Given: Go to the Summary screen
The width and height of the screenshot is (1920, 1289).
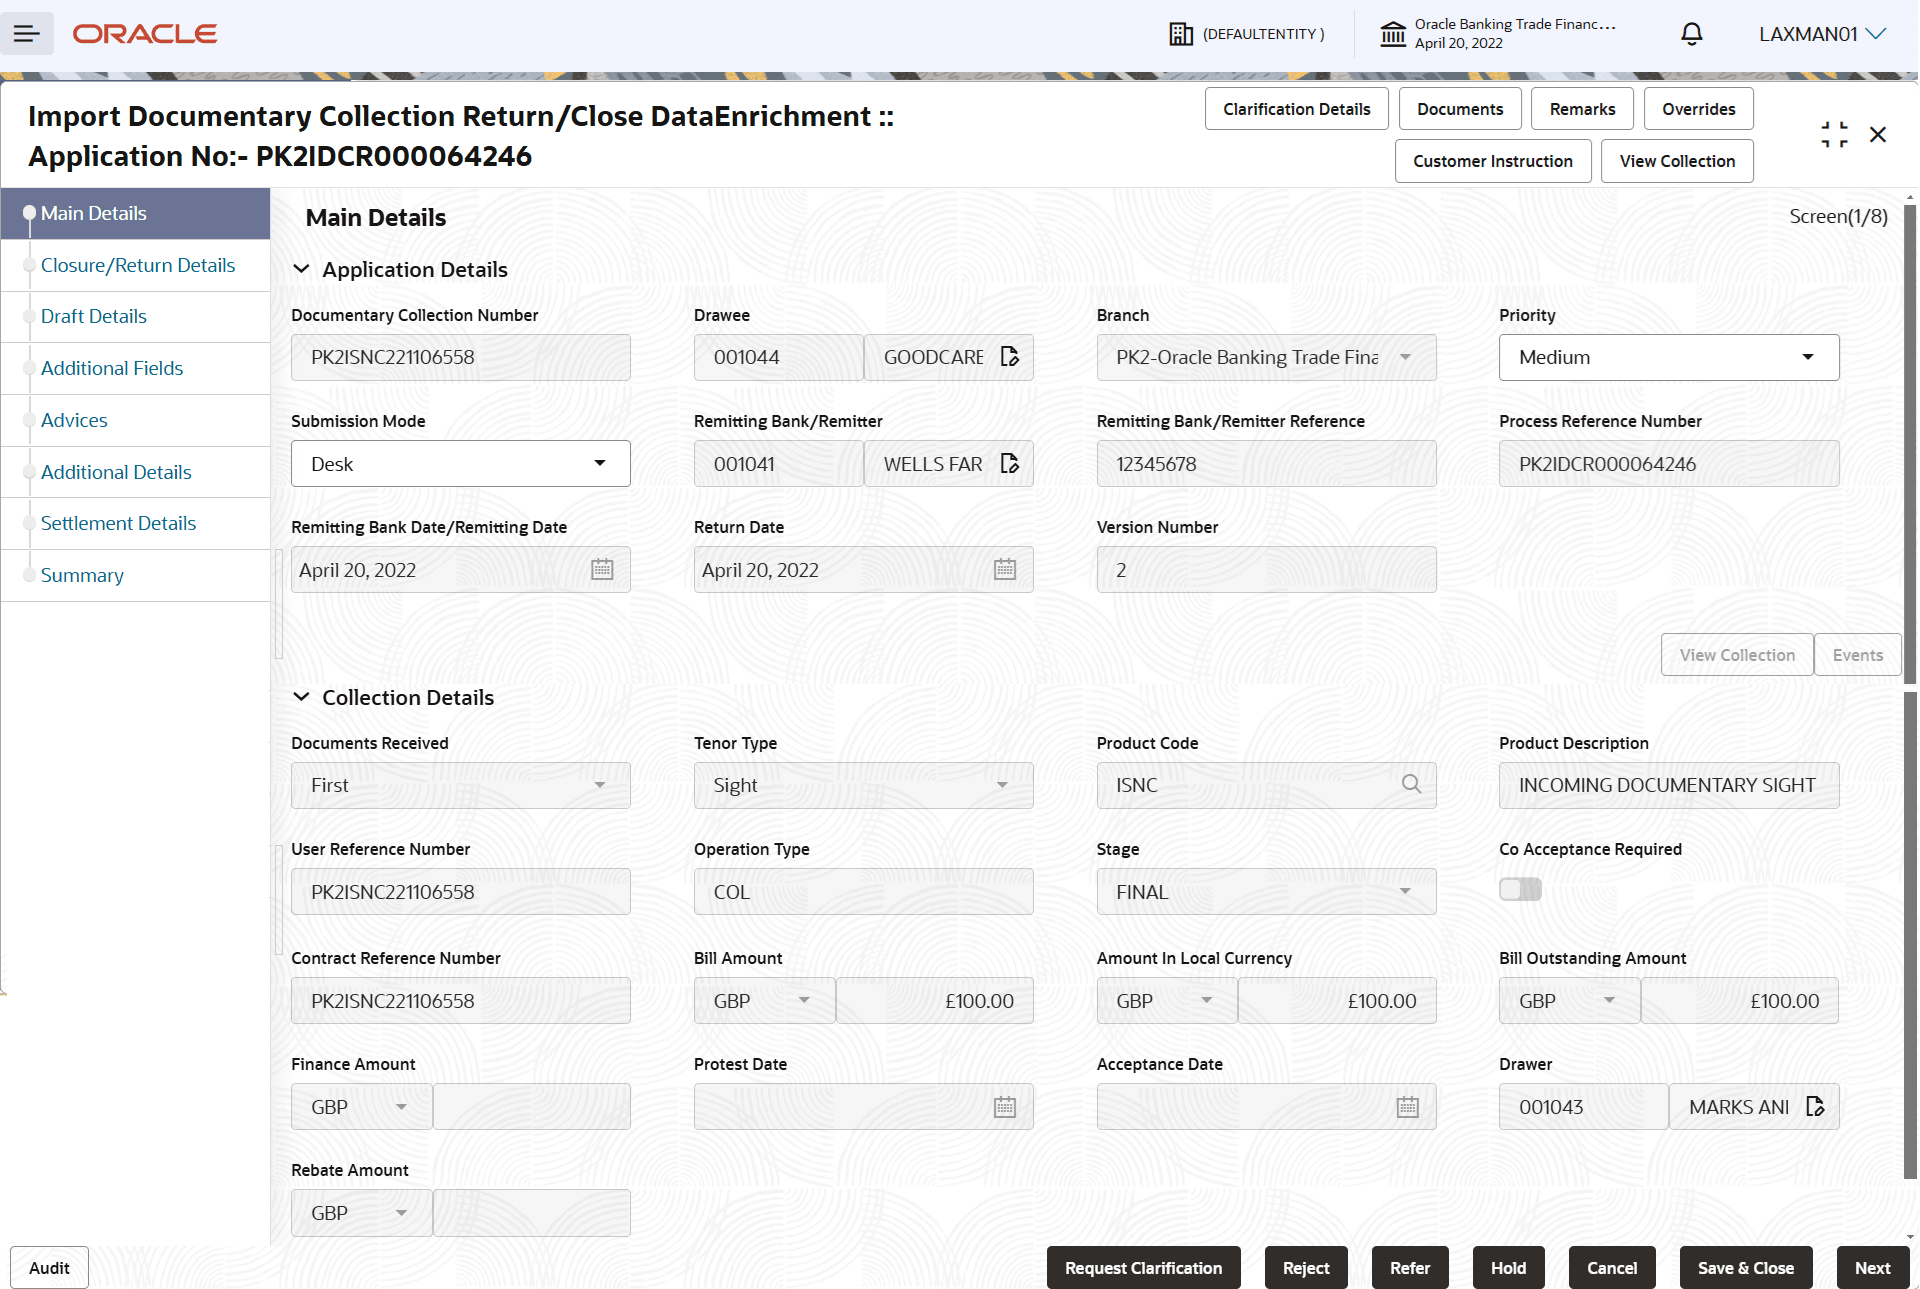Looking at the screenshot, I should click(82, 575).
